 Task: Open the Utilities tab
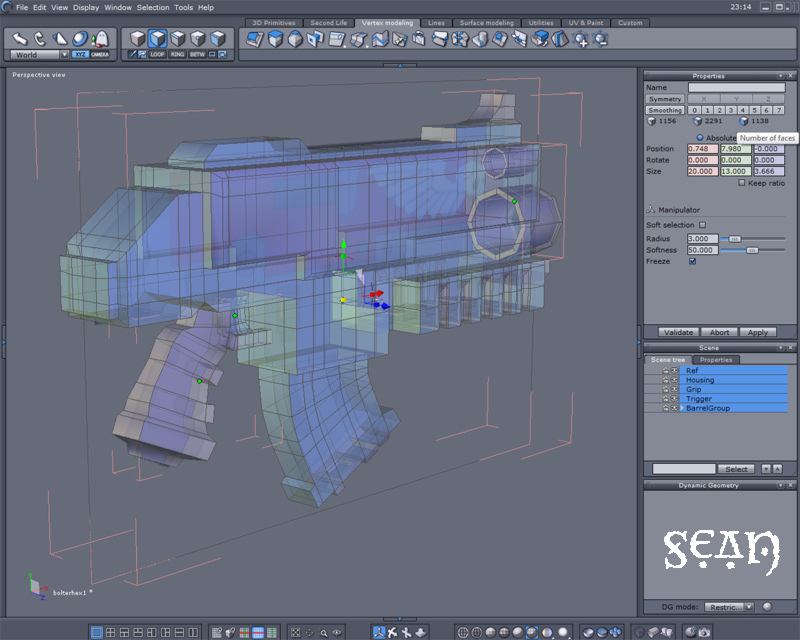(x=541, y=23)
